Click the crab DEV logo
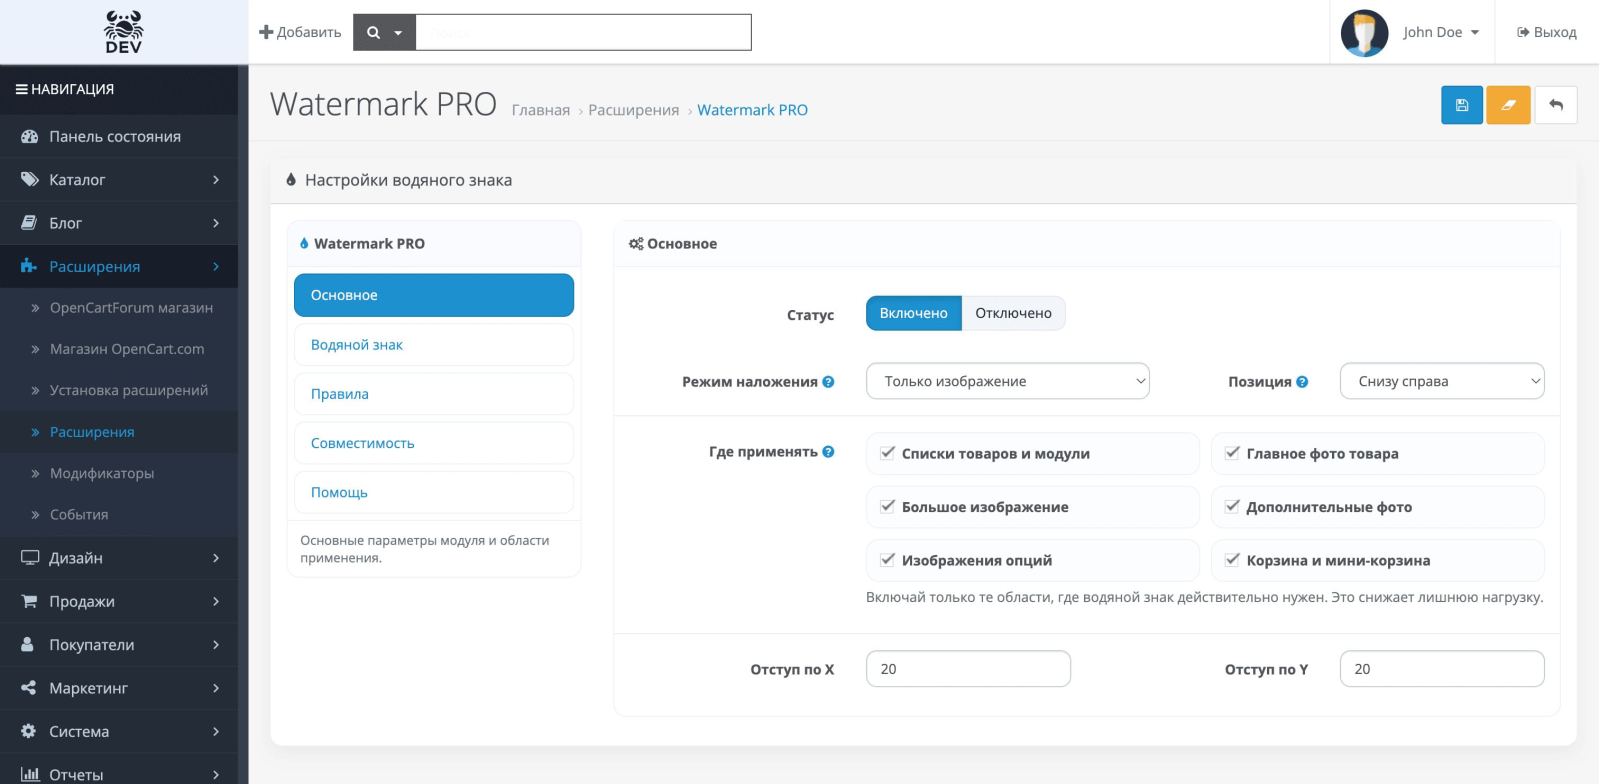The height and width of the screenshot is (784, 1600). pyautogui.click(x=123, y=32)
